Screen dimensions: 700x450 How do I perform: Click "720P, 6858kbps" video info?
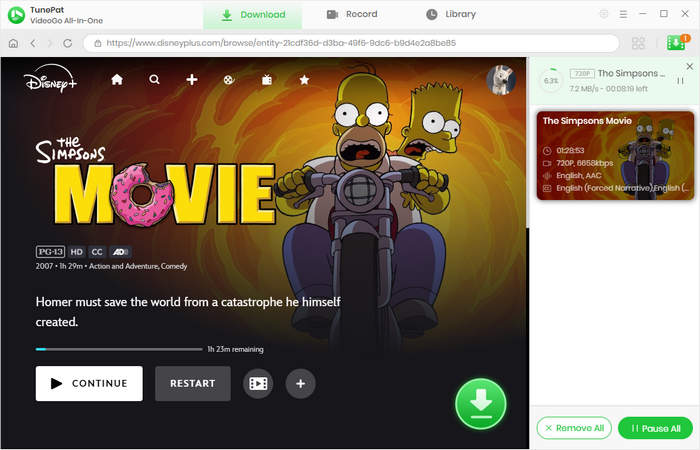[x=584, y=163]
